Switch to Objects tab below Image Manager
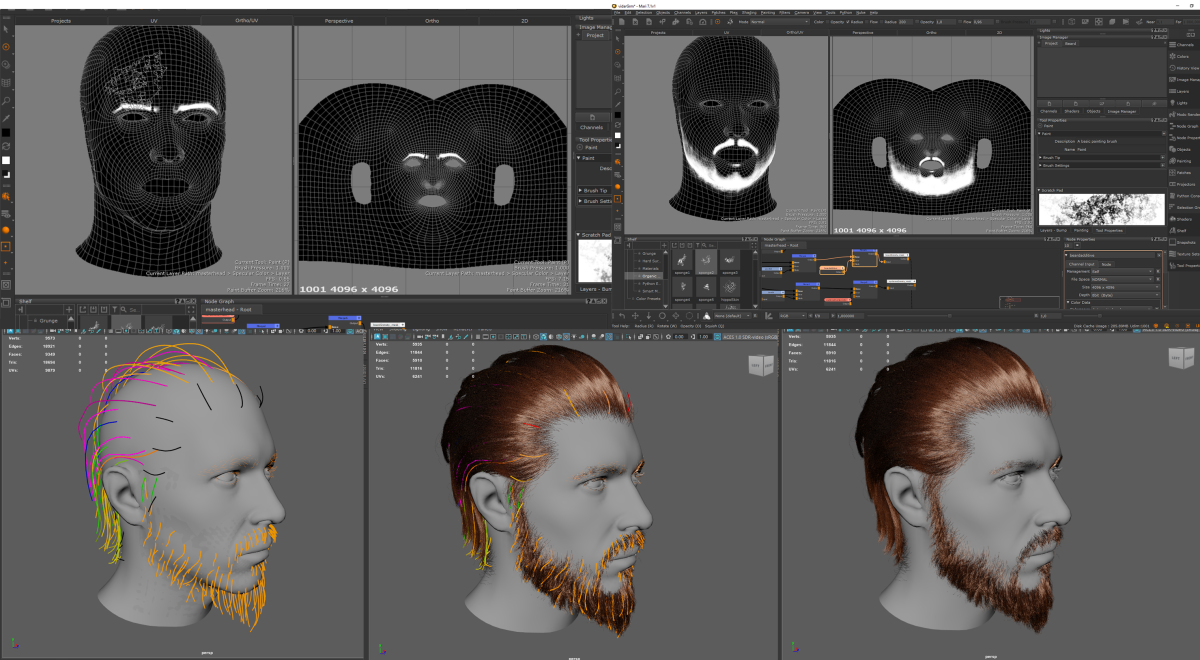1200x660 pixels. point(1093,111)
